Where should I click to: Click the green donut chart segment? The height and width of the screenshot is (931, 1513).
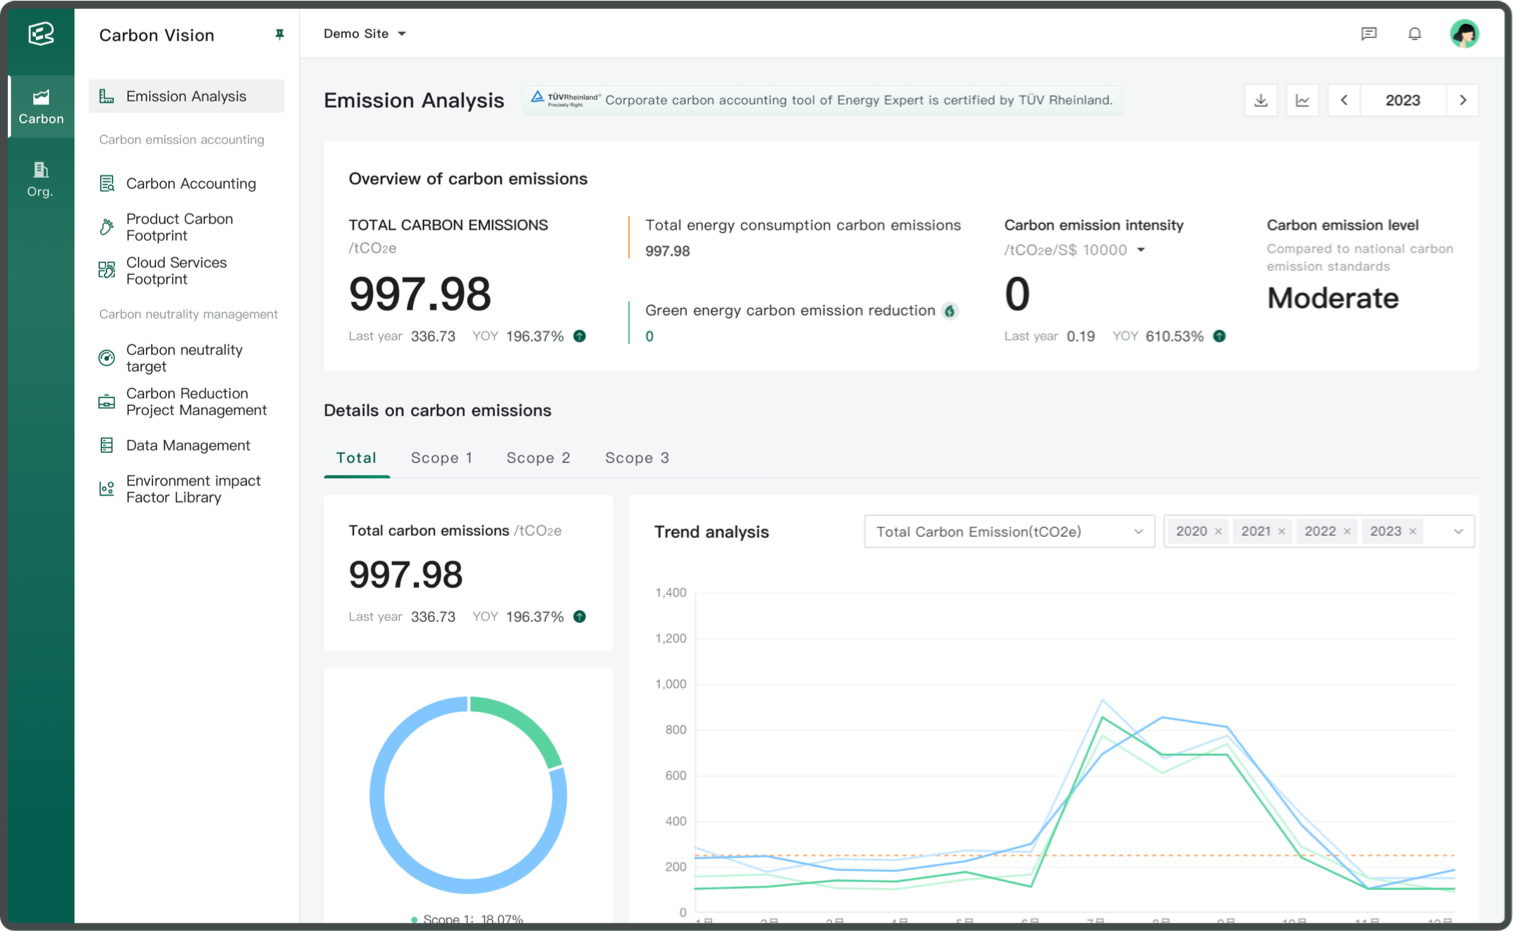click(524, 725)
